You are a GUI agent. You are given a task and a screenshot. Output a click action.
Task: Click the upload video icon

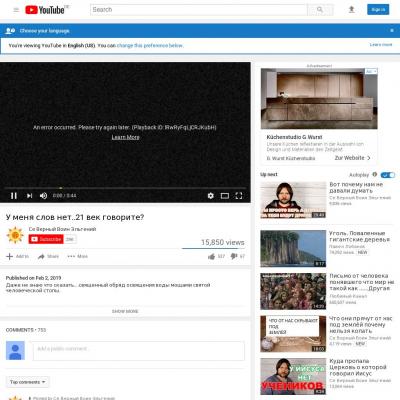click(x=351, y=10)
